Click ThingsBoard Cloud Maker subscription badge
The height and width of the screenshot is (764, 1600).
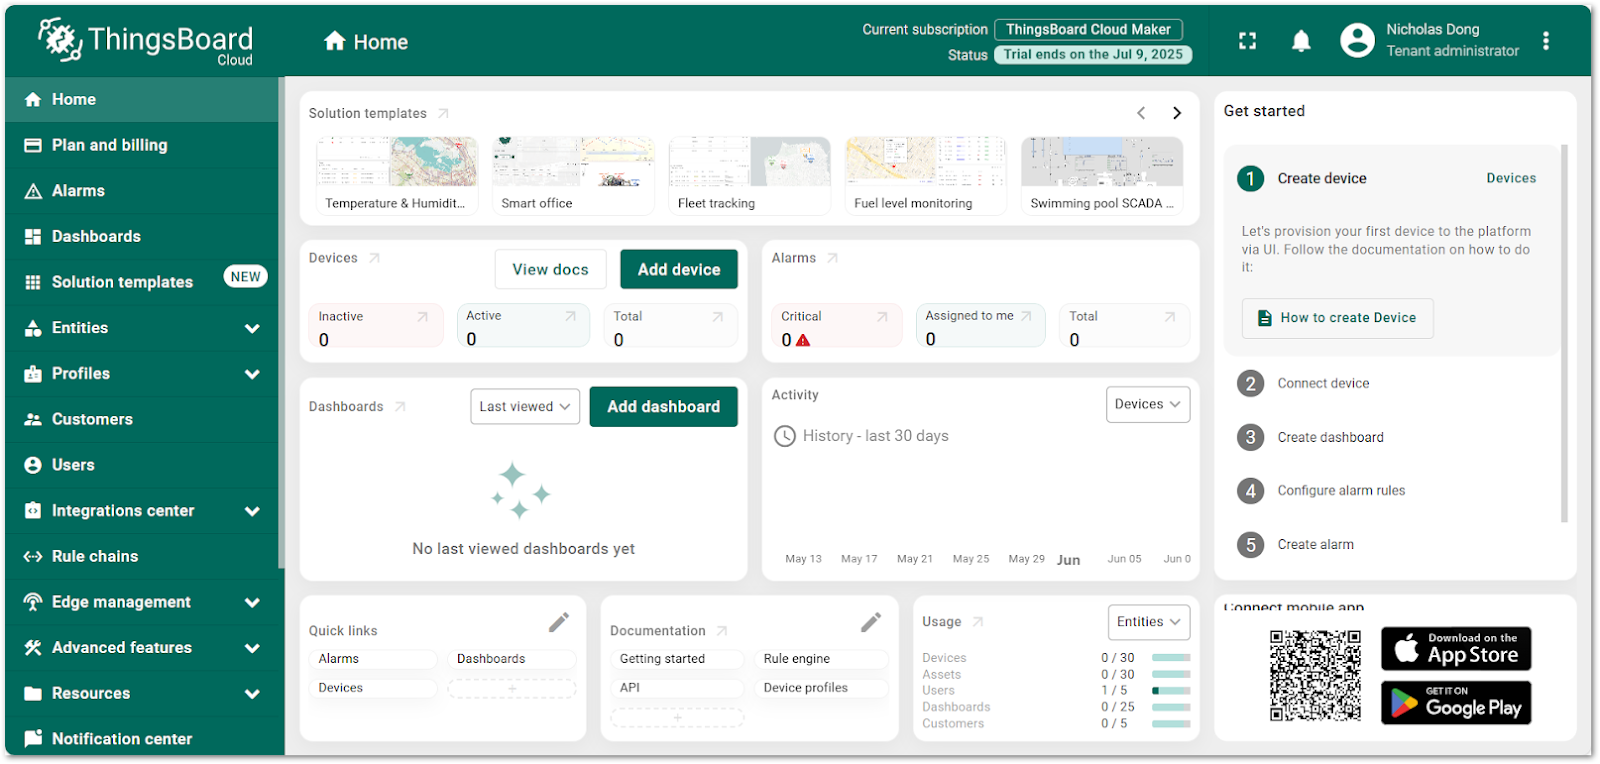[1088, 30]
